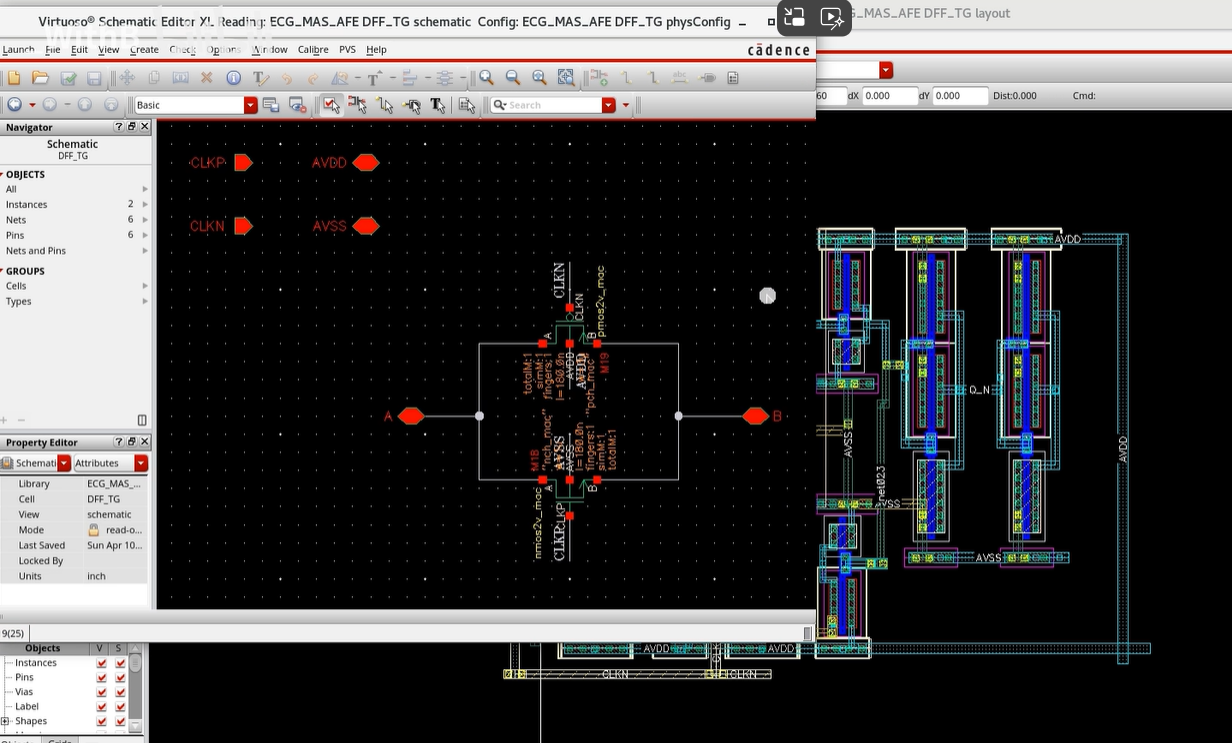Click the Property Editor help question icon
1232x743 pixels.
[x=119, y=442]
